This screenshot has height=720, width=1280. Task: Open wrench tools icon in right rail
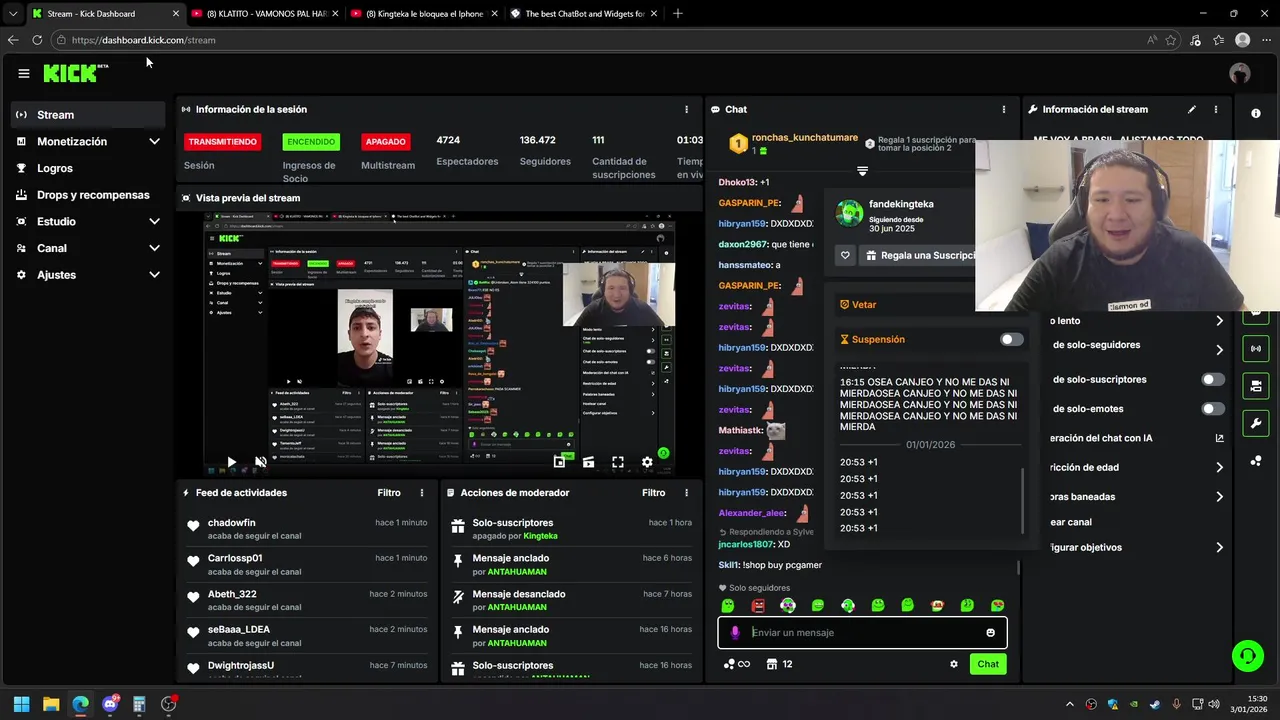pos(1255,423)
